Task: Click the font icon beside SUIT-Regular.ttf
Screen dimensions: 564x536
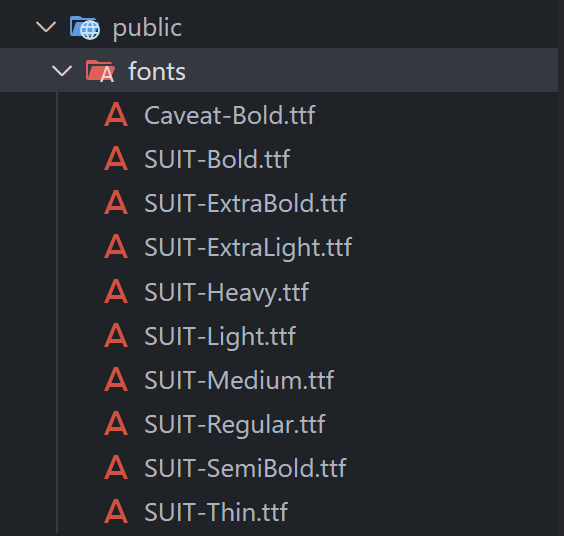Action: 116,423
